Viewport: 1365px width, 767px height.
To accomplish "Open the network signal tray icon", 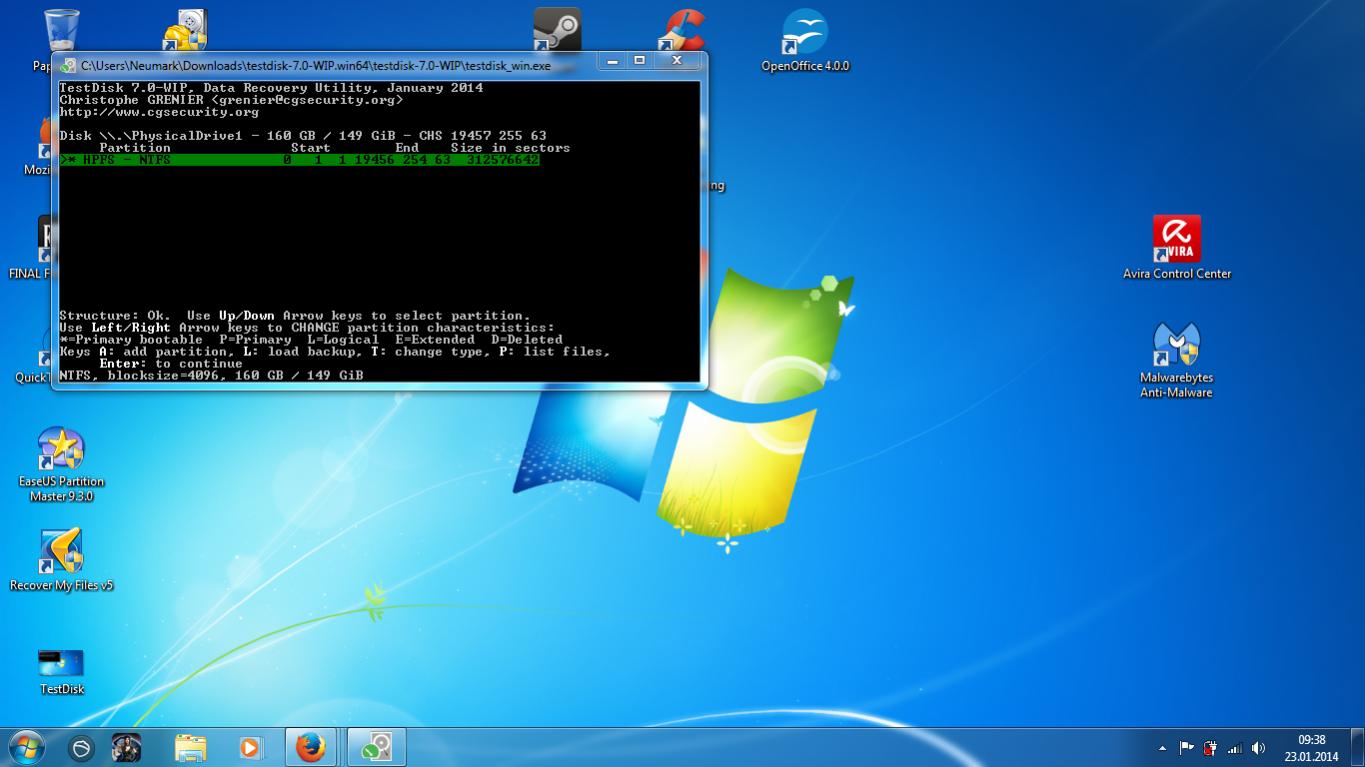I will tap(1234, 748).
